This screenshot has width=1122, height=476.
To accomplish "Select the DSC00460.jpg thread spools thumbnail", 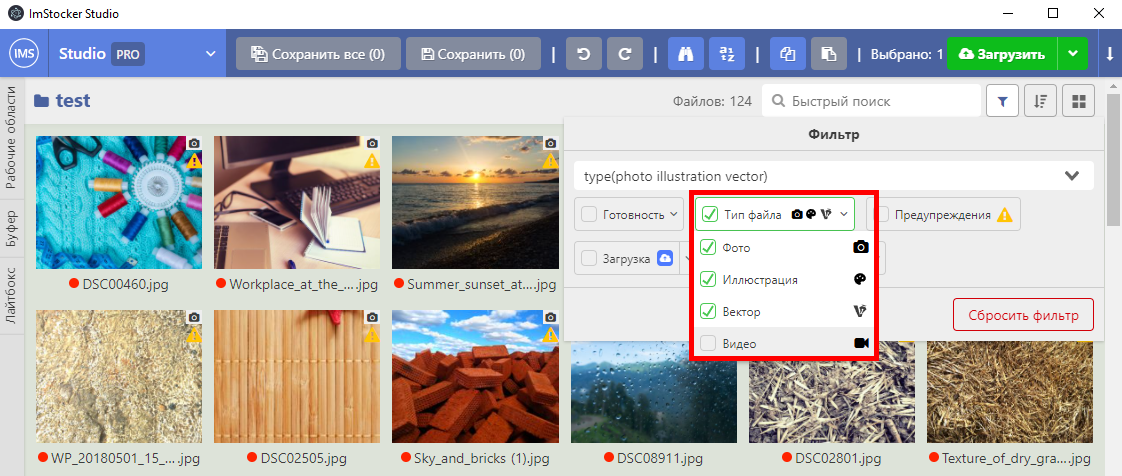I will coord(119,203).
